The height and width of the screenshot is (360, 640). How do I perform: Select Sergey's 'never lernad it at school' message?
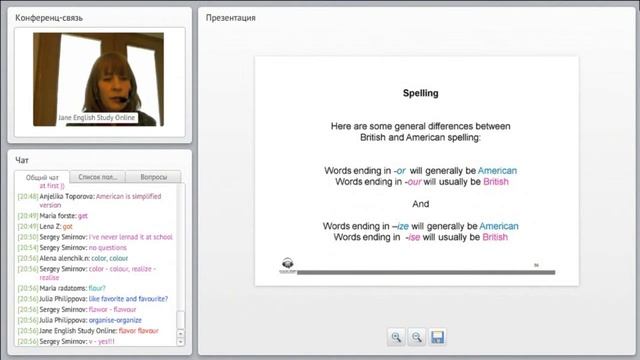point(96,237)
